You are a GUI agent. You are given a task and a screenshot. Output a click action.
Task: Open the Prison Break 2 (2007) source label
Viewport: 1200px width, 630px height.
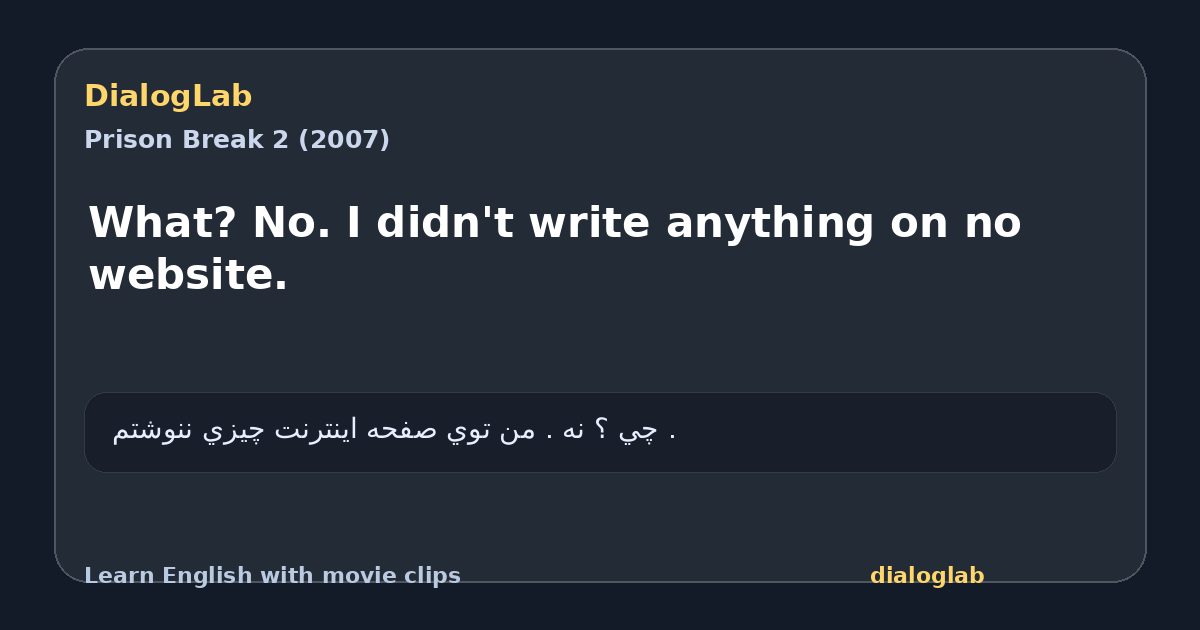click(237, 140)
